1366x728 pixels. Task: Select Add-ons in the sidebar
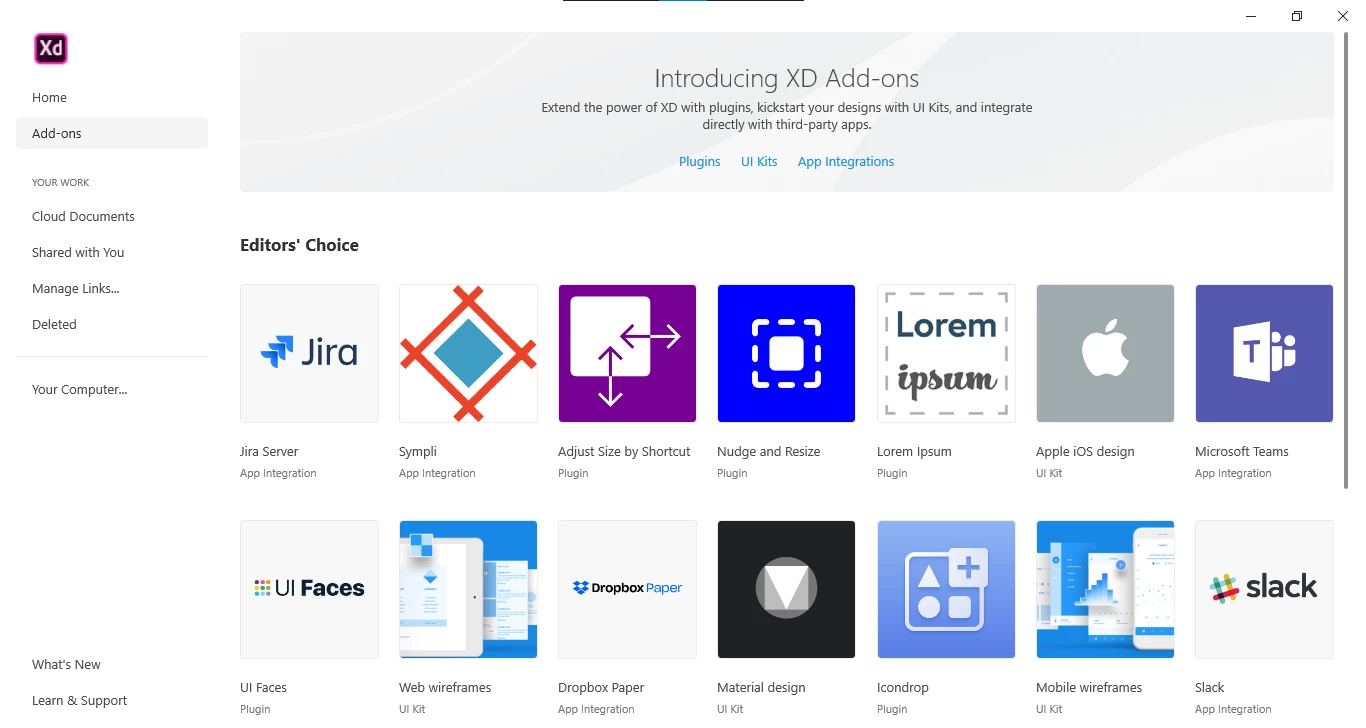click(x=112, y=133)
